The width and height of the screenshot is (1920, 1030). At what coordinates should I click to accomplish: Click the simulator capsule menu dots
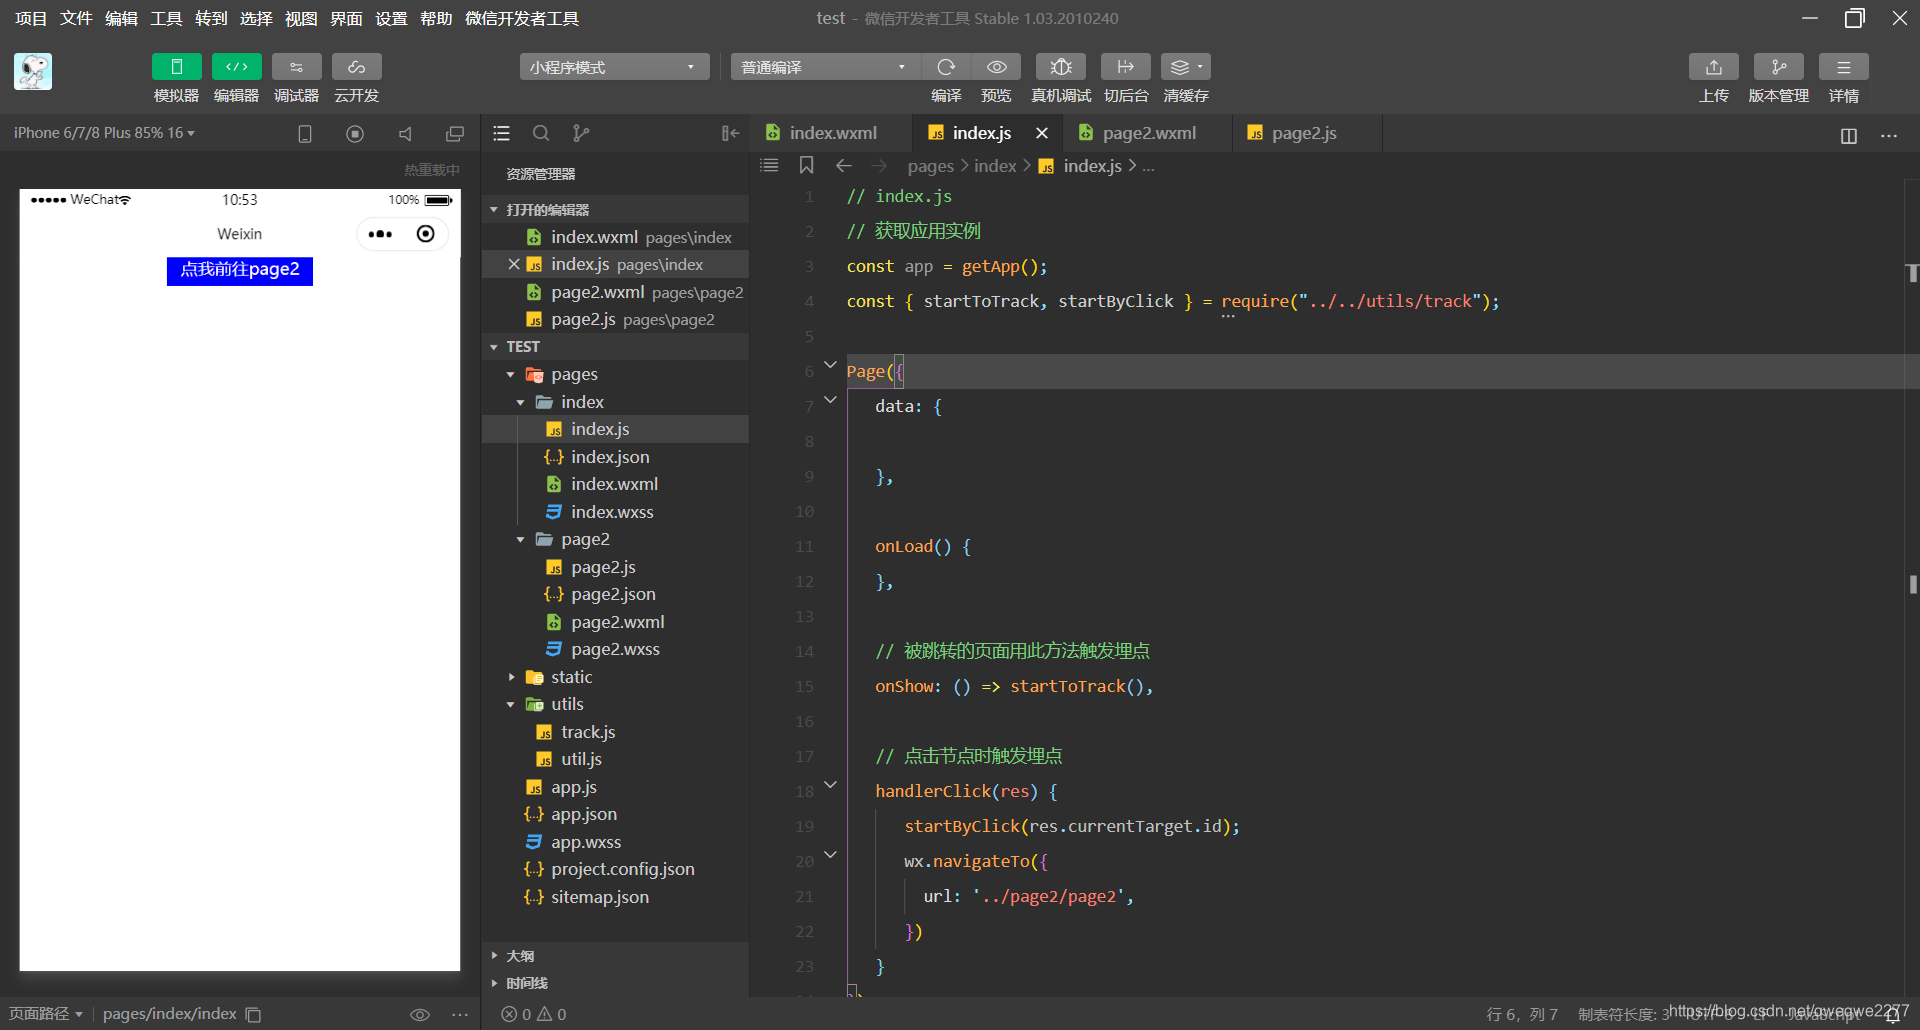coord(380,234)
